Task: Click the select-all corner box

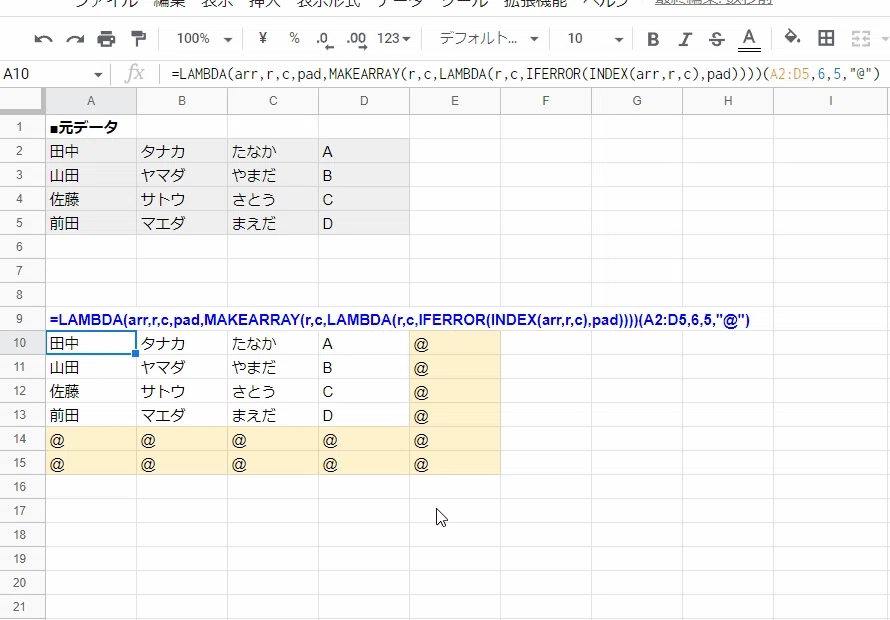Action: (22, 100)
